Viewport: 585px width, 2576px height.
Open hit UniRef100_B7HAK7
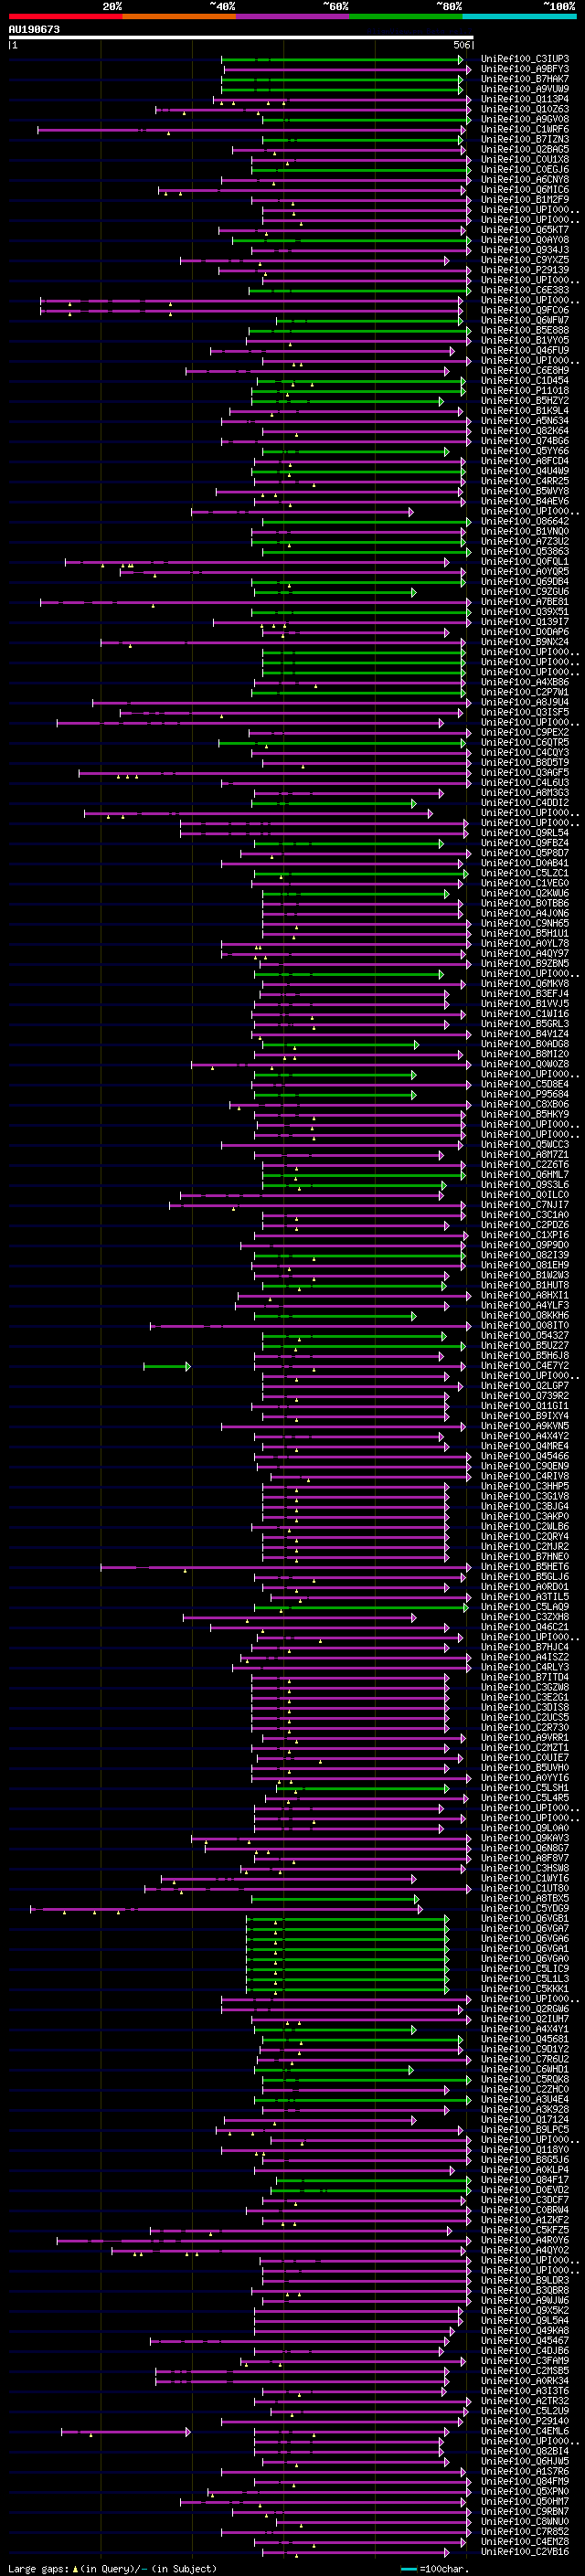(525, 79)
